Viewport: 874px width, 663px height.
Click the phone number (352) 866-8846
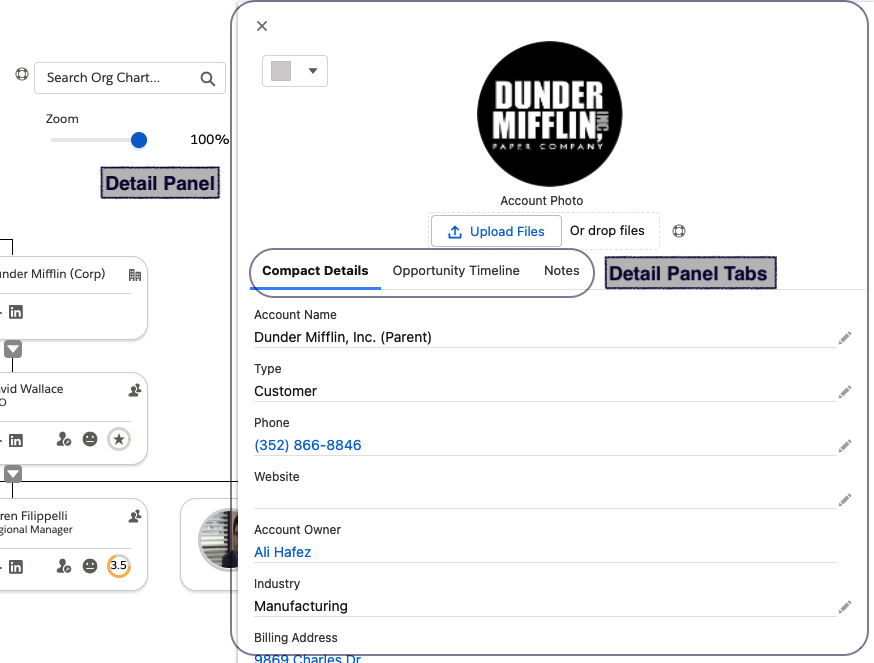coord(308,445)
